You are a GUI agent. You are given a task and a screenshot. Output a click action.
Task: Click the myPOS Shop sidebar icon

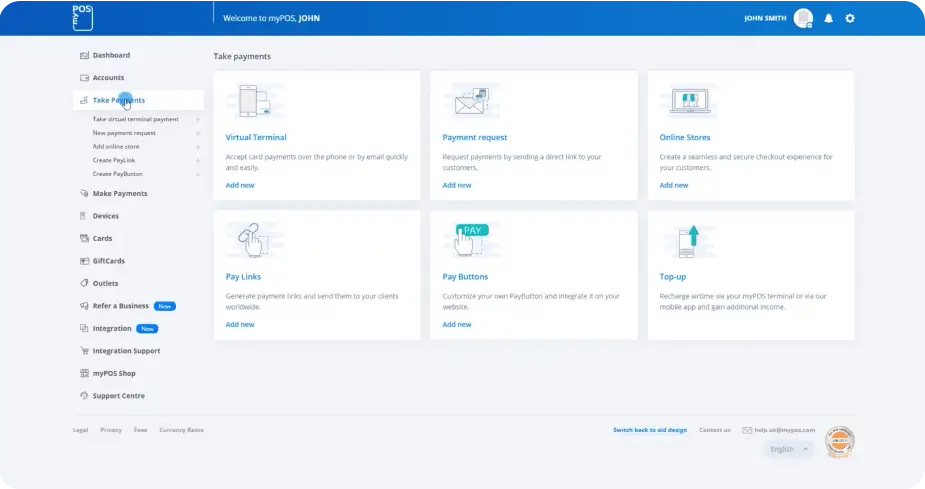point(84,373)
